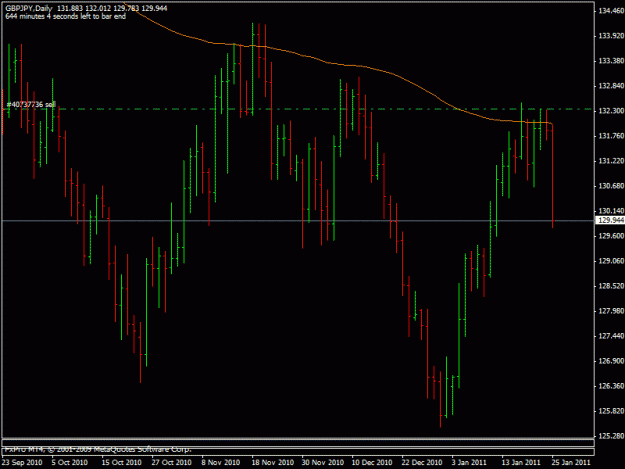Click the '15 Oct 2010' date label
625x469 pixels.
pos(122,462)
